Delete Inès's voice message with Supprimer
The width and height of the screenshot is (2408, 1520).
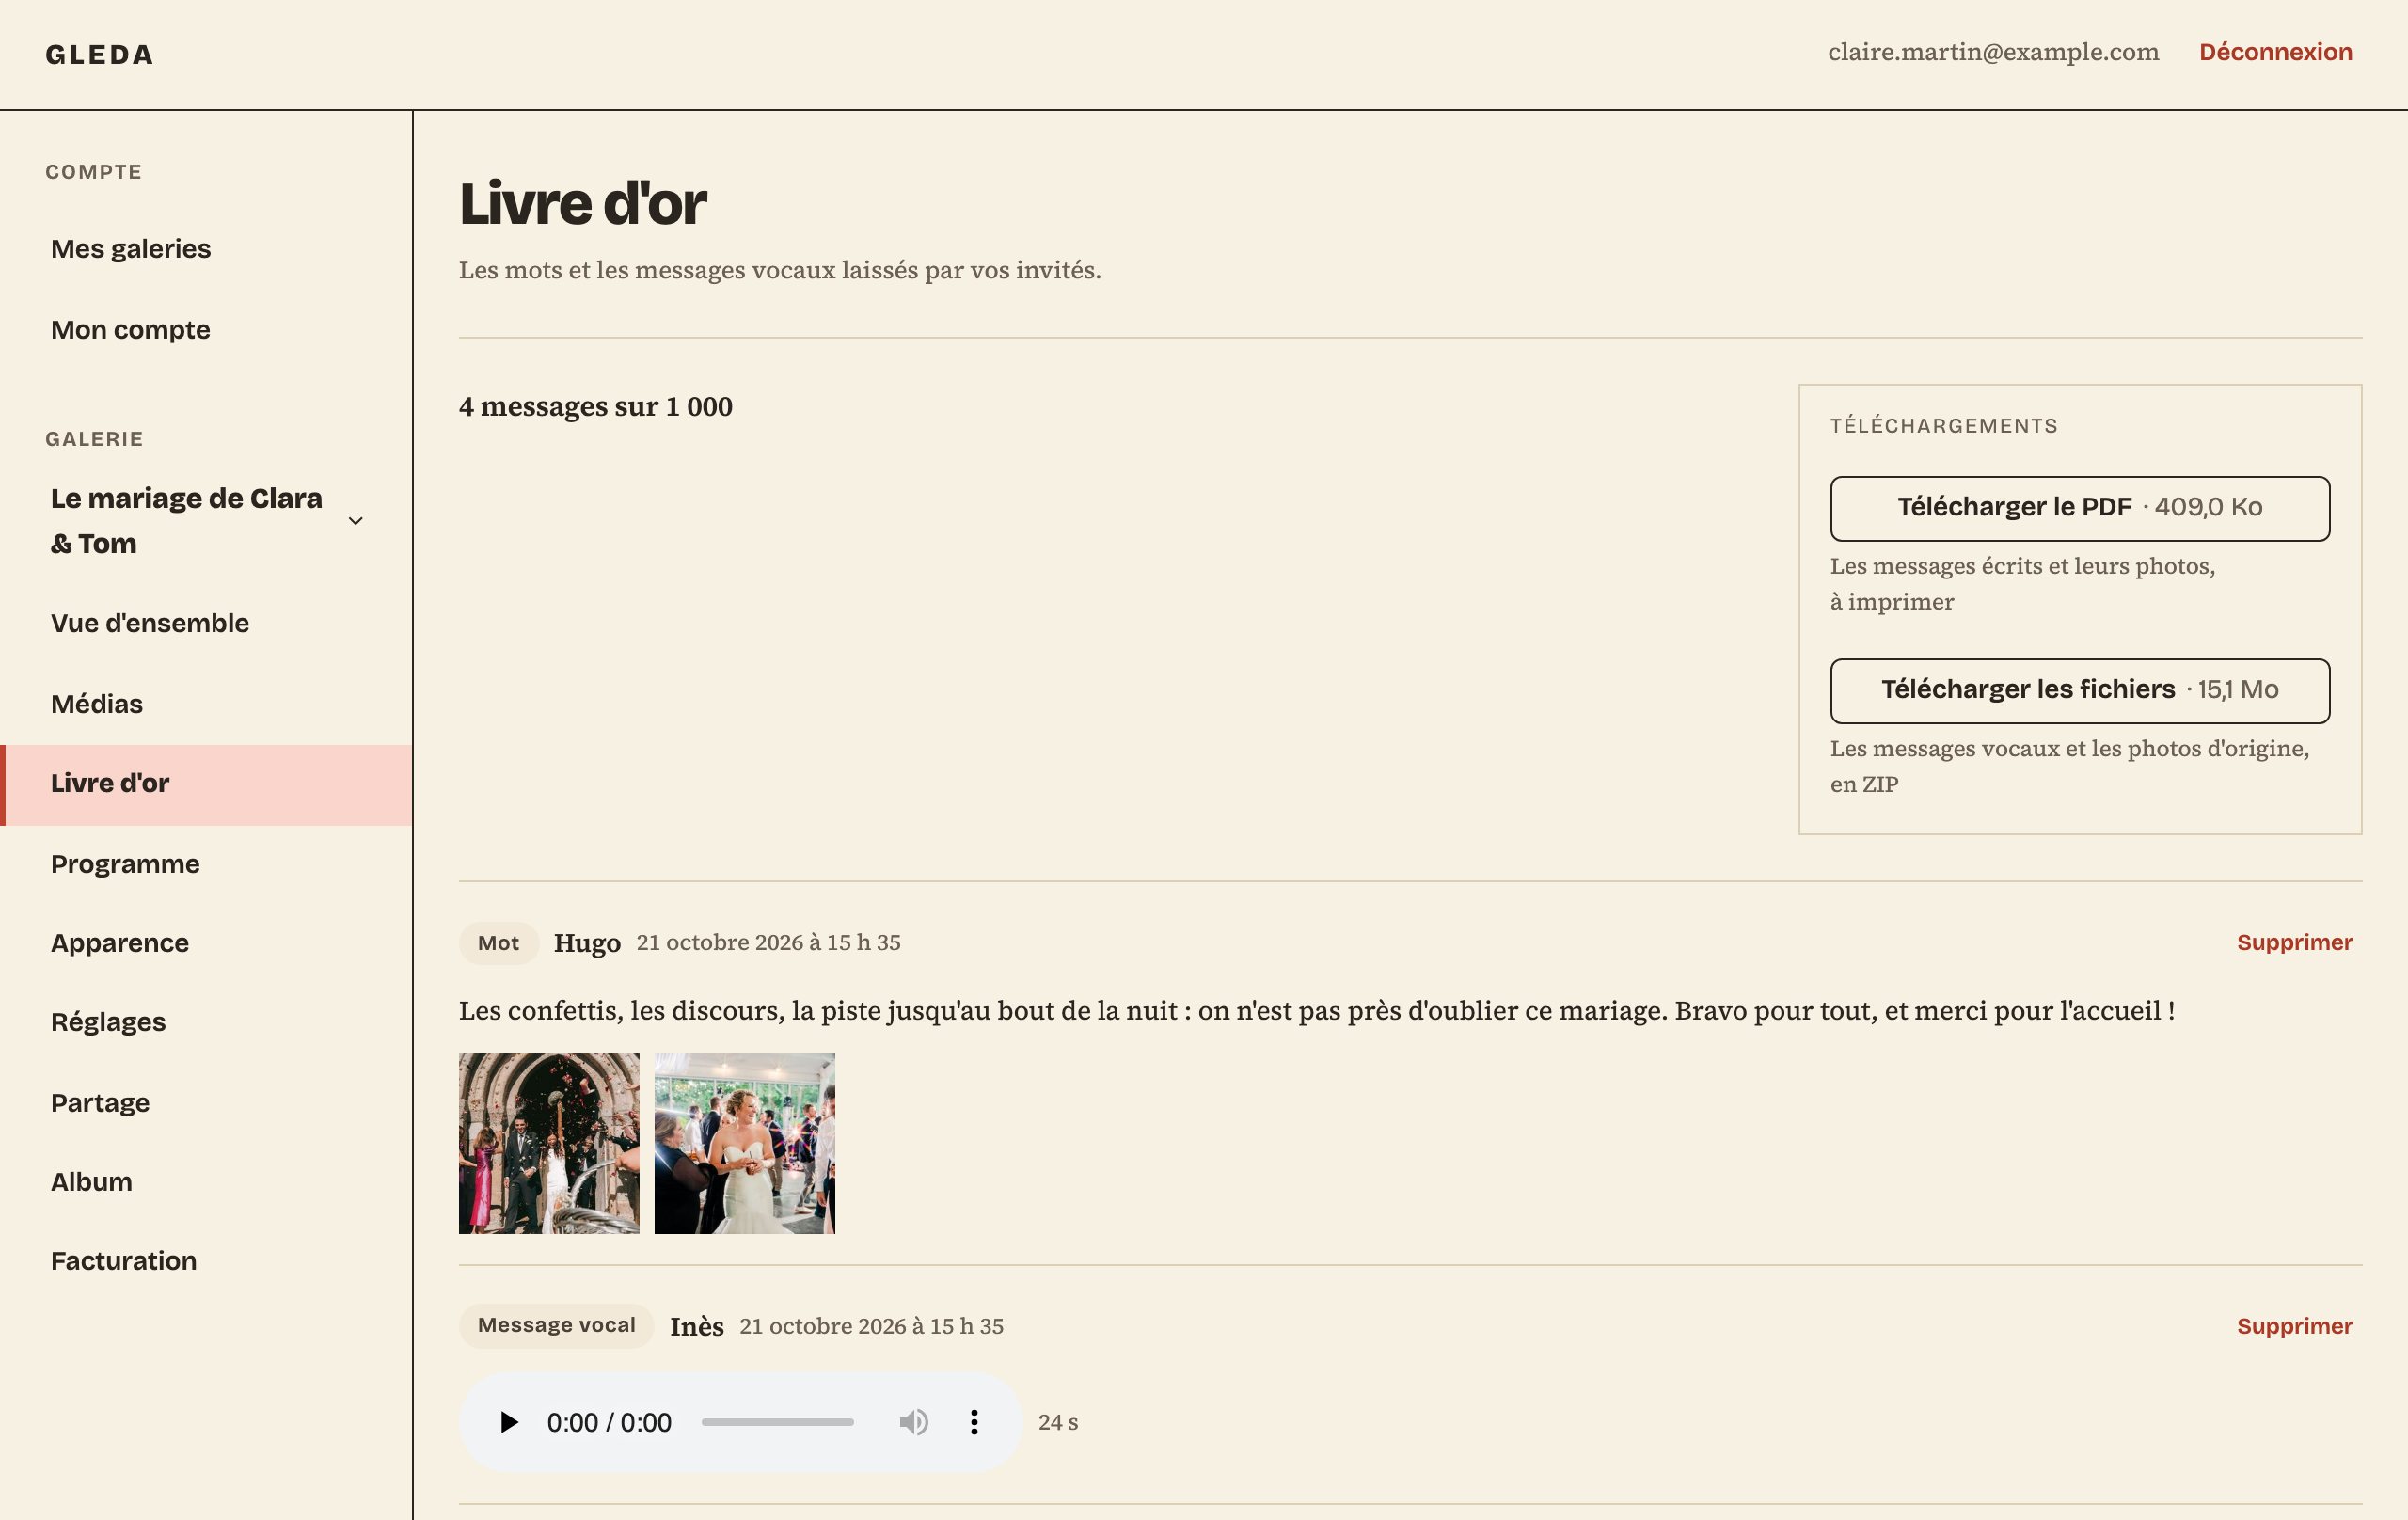[2294, 1326]
